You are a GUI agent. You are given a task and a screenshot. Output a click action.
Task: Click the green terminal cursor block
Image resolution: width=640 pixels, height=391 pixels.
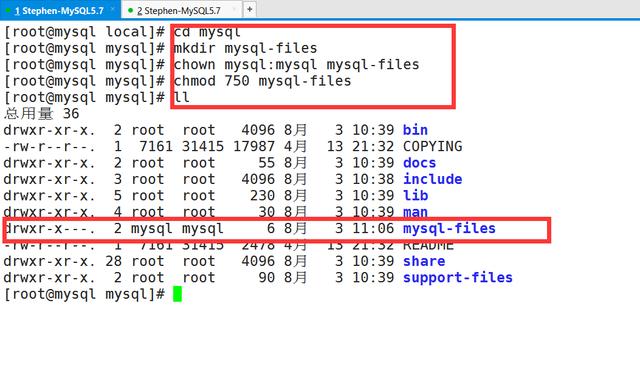[x=177, y=294]
